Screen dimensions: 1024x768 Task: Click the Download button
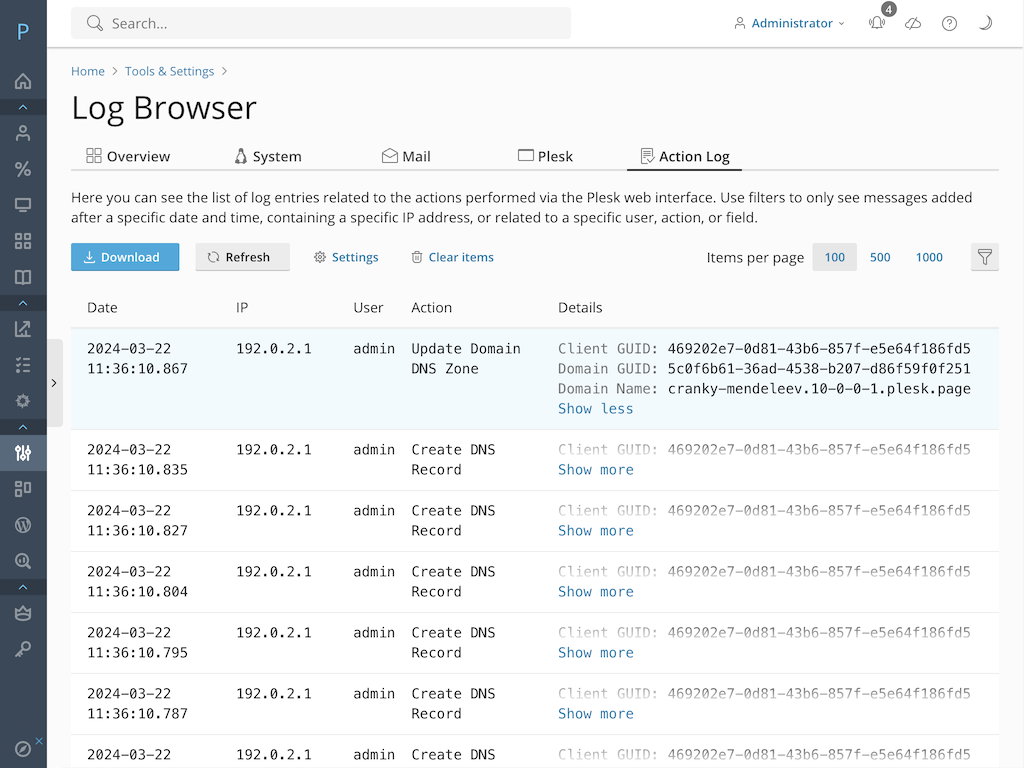coord(125,257)
